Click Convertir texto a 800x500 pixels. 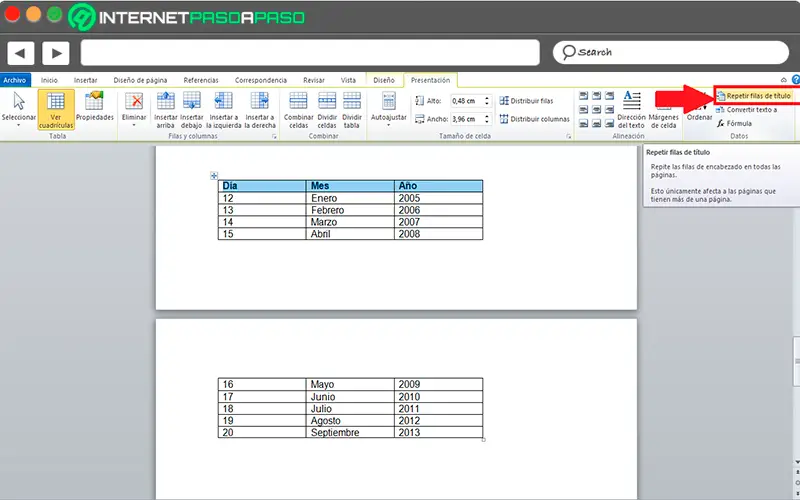(746, 110)
